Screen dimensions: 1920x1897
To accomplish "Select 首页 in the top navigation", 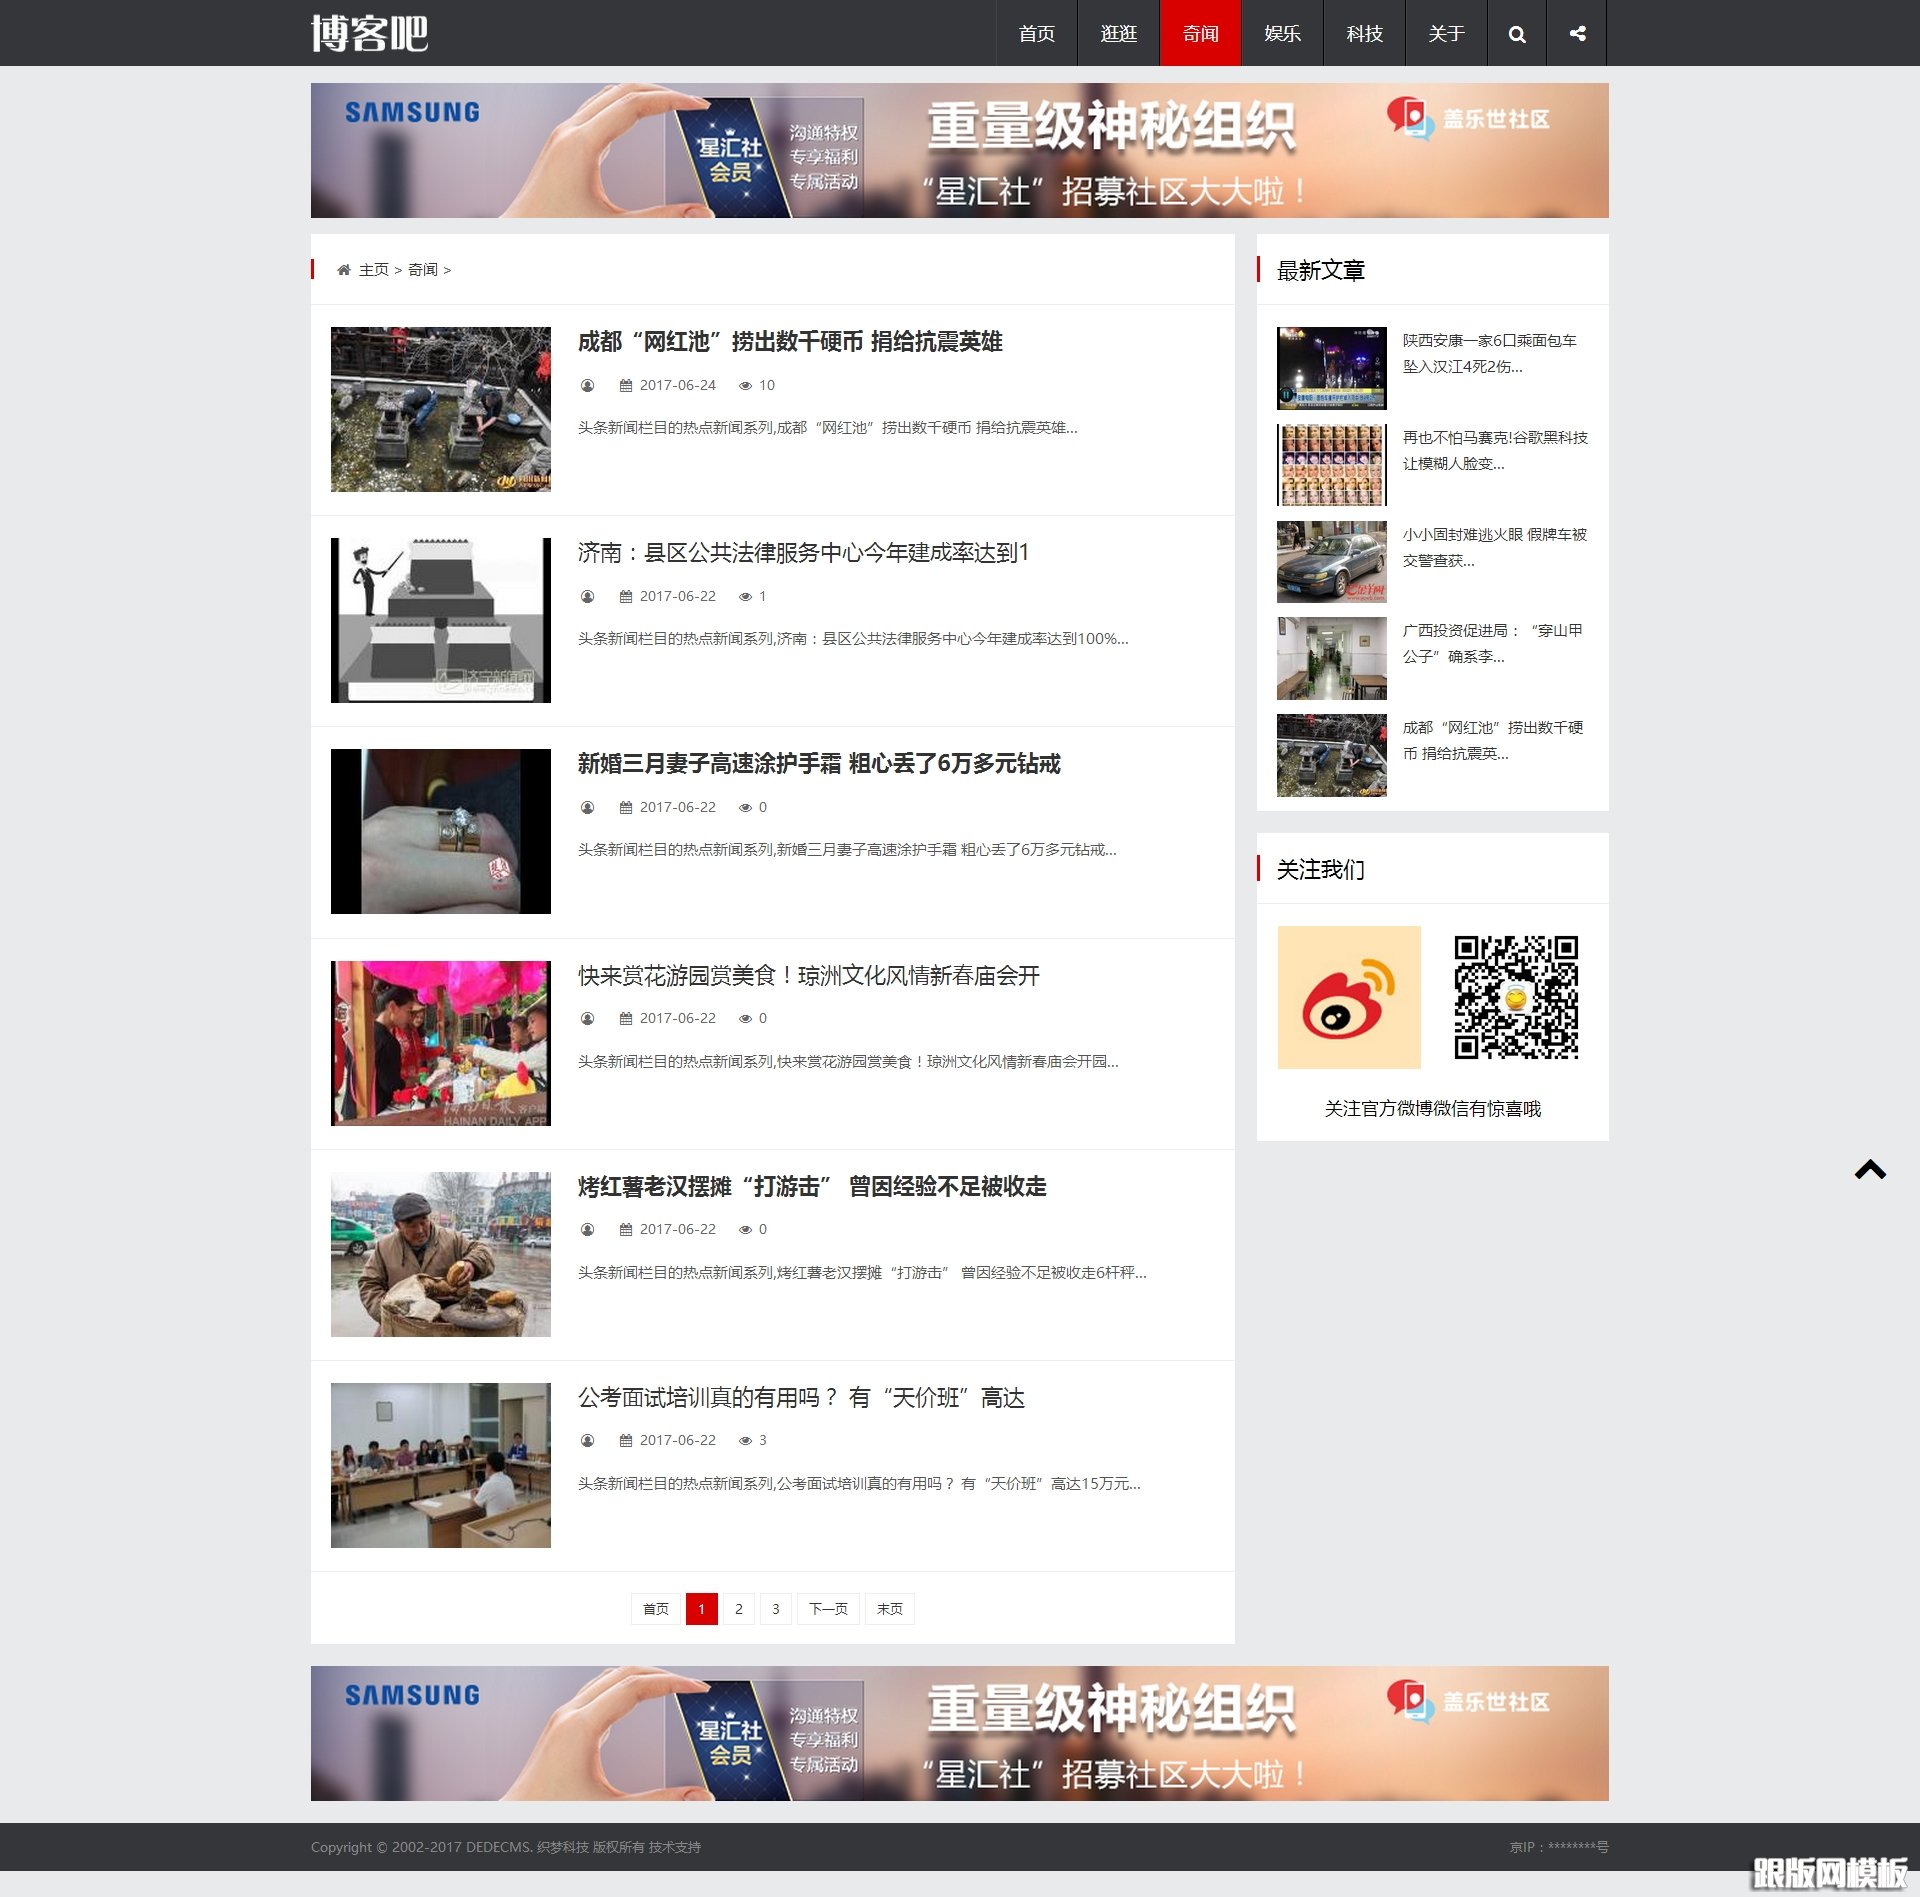I will tap(1037, 33).
